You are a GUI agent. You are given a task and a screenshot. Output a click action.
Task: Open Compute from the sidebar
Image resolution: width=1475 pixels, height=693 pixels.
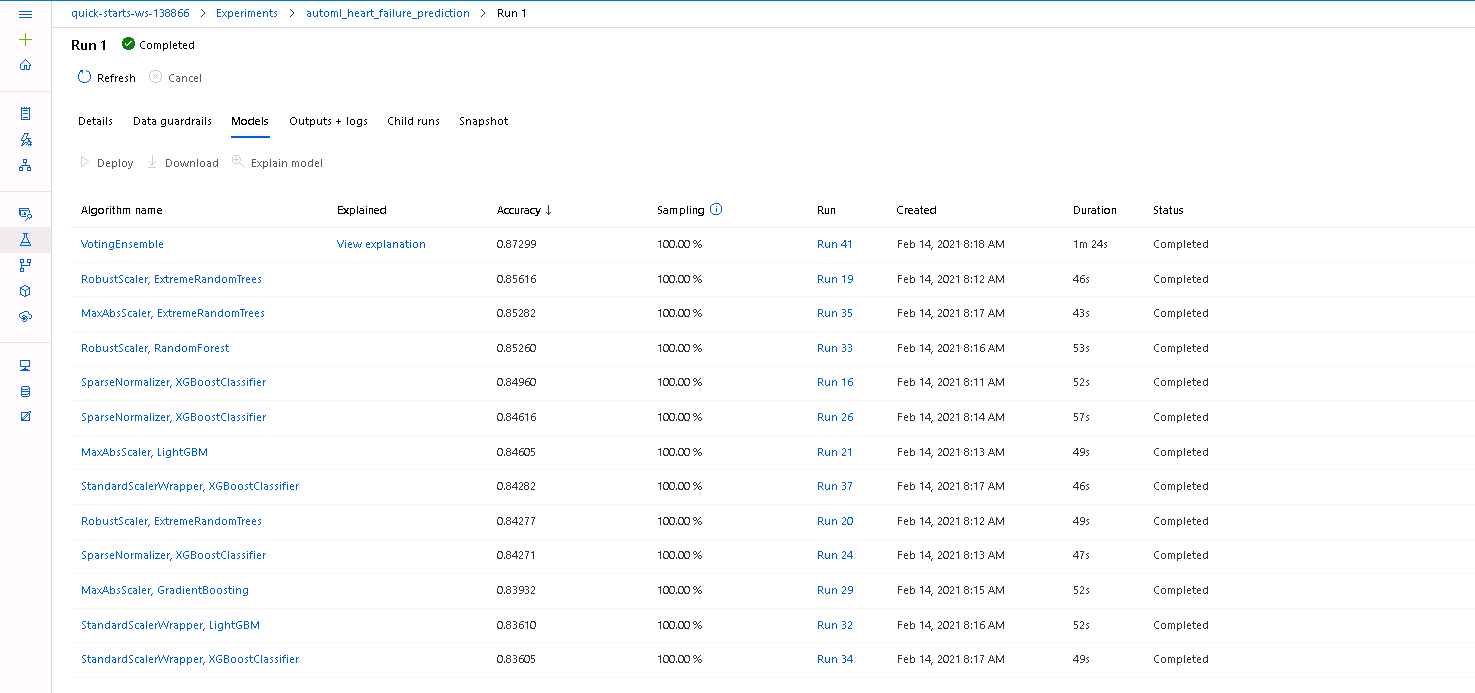coord(25,364)
